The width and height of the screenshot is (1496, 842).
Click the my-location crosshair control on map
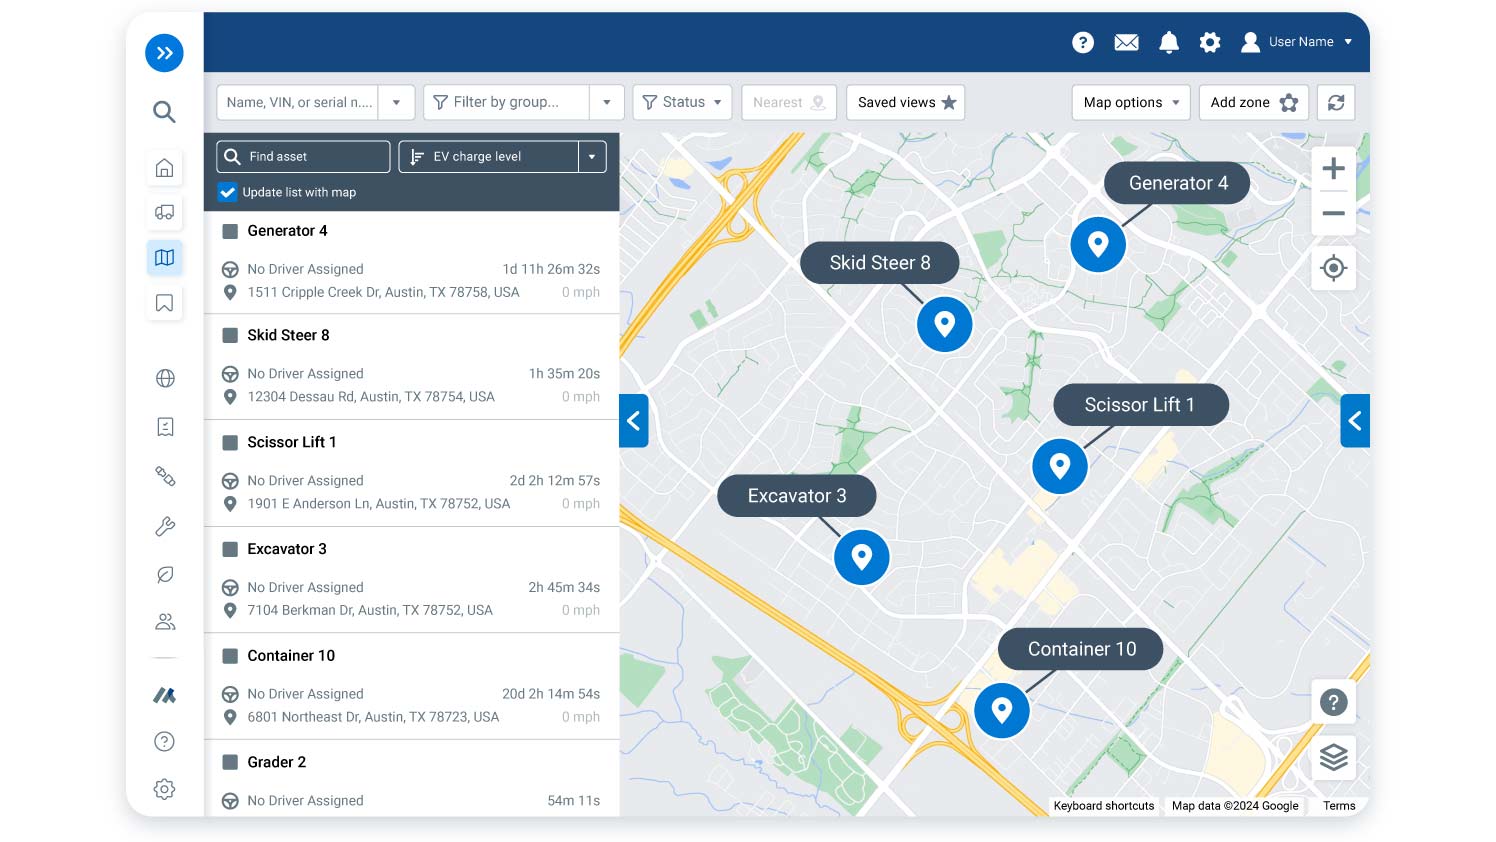tap(1333, 268)
